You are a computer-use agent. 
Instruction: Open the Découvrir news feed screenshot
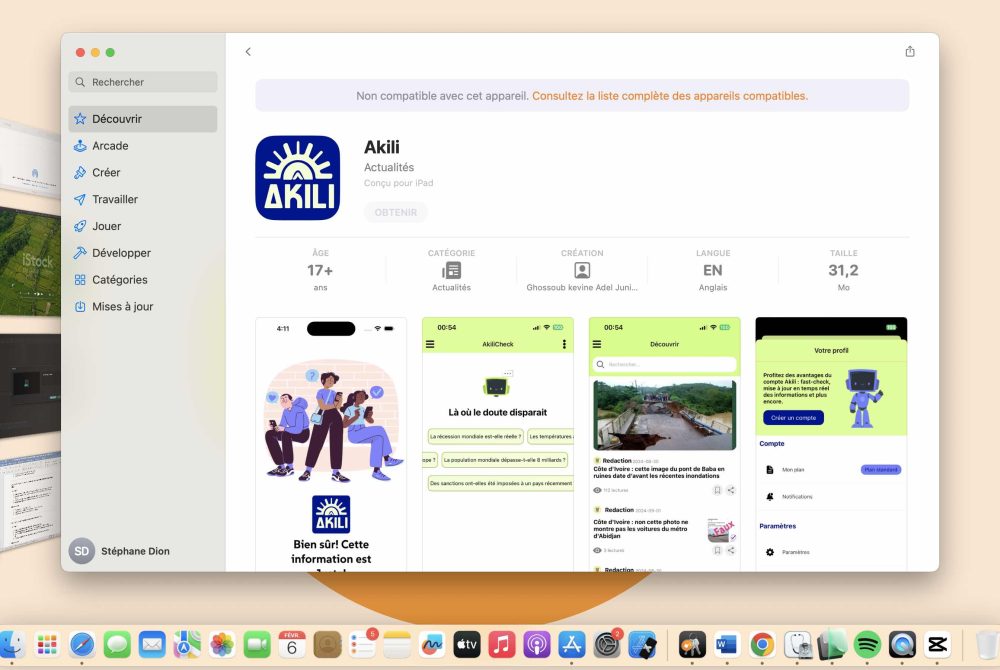[665, 444]
